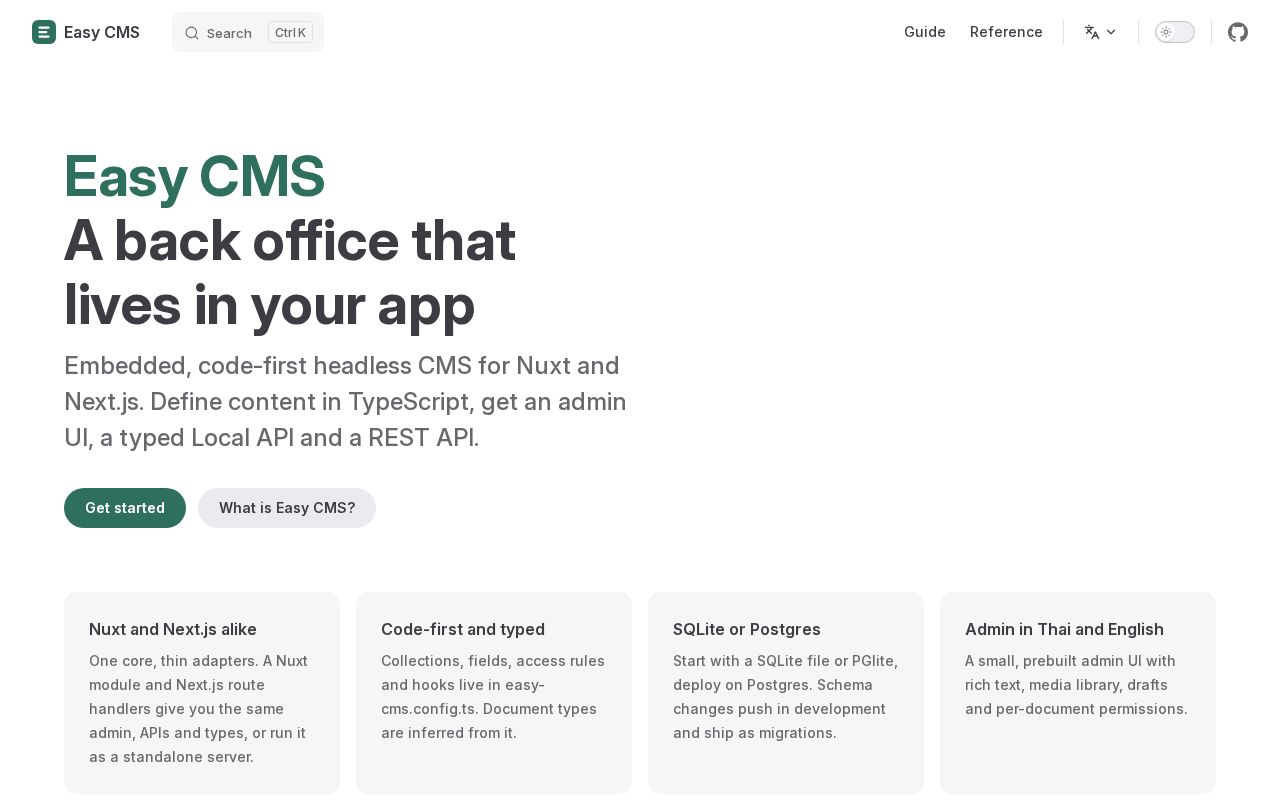Click 'One core, thin adapters' description text
Viewport: 1280px width, 800px height.
point(200,709)
